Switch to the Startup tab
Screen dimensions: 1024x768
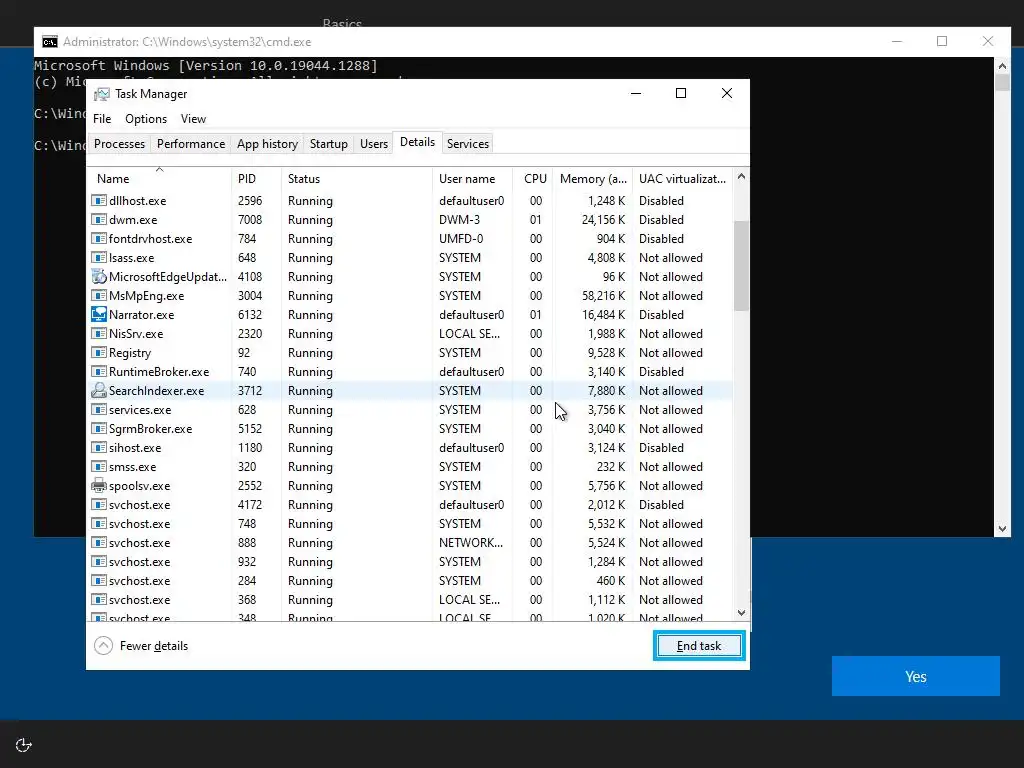328,144
